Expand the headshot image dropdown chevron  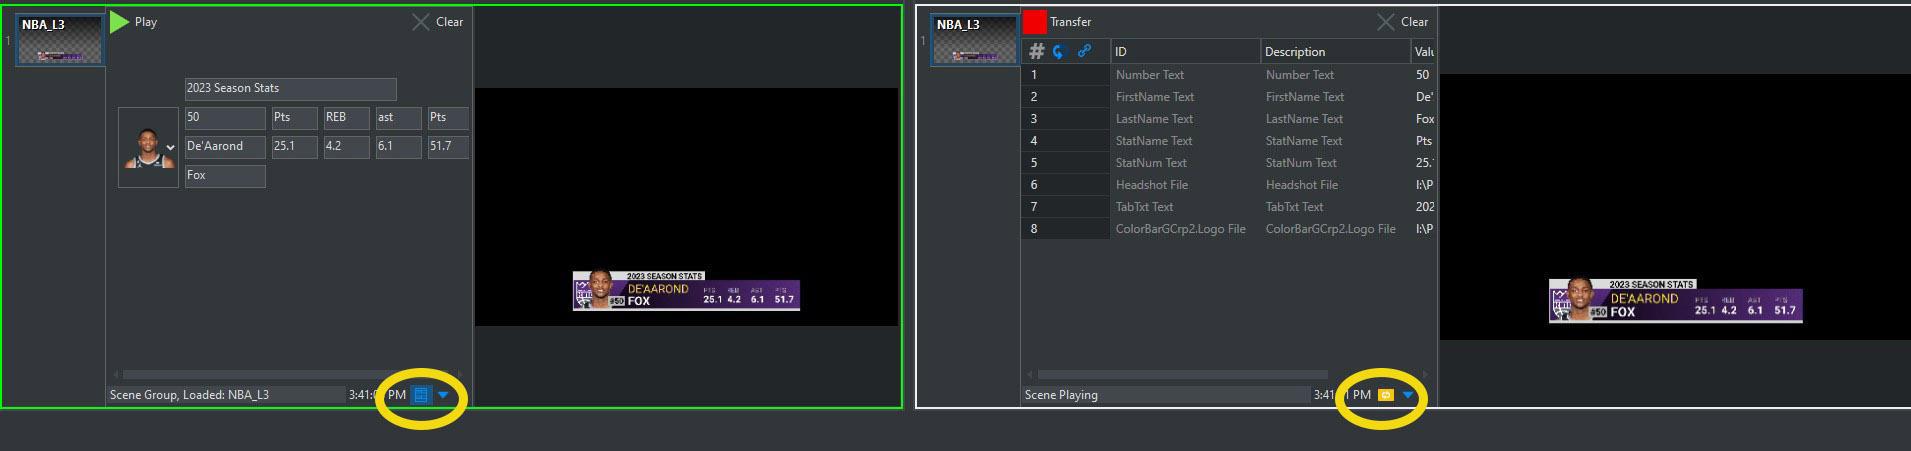click(170, 148)
